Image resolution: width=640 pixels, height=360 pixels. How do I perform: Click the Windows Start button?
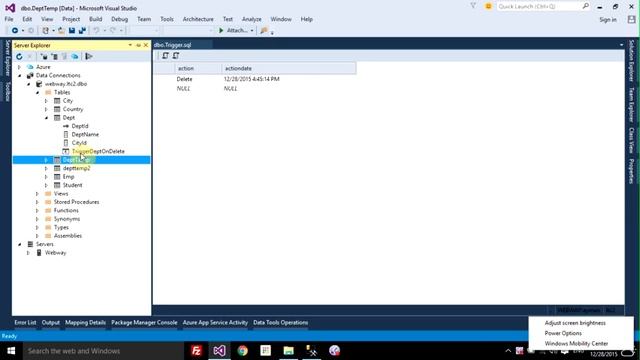[x=11, y=351]
